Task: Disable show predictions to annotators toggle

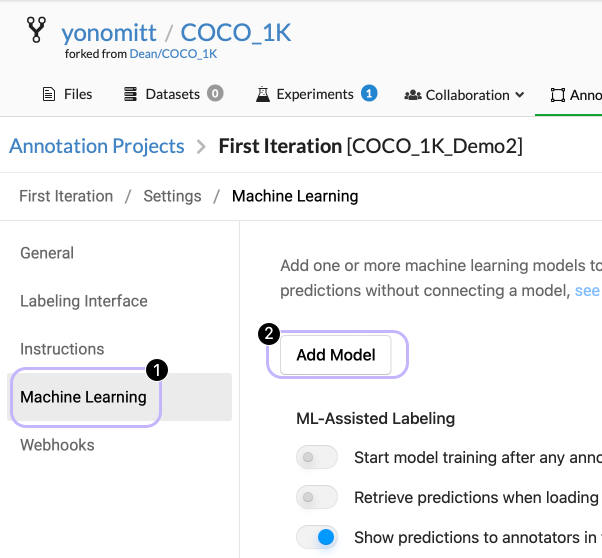Action: click(316, 538)
